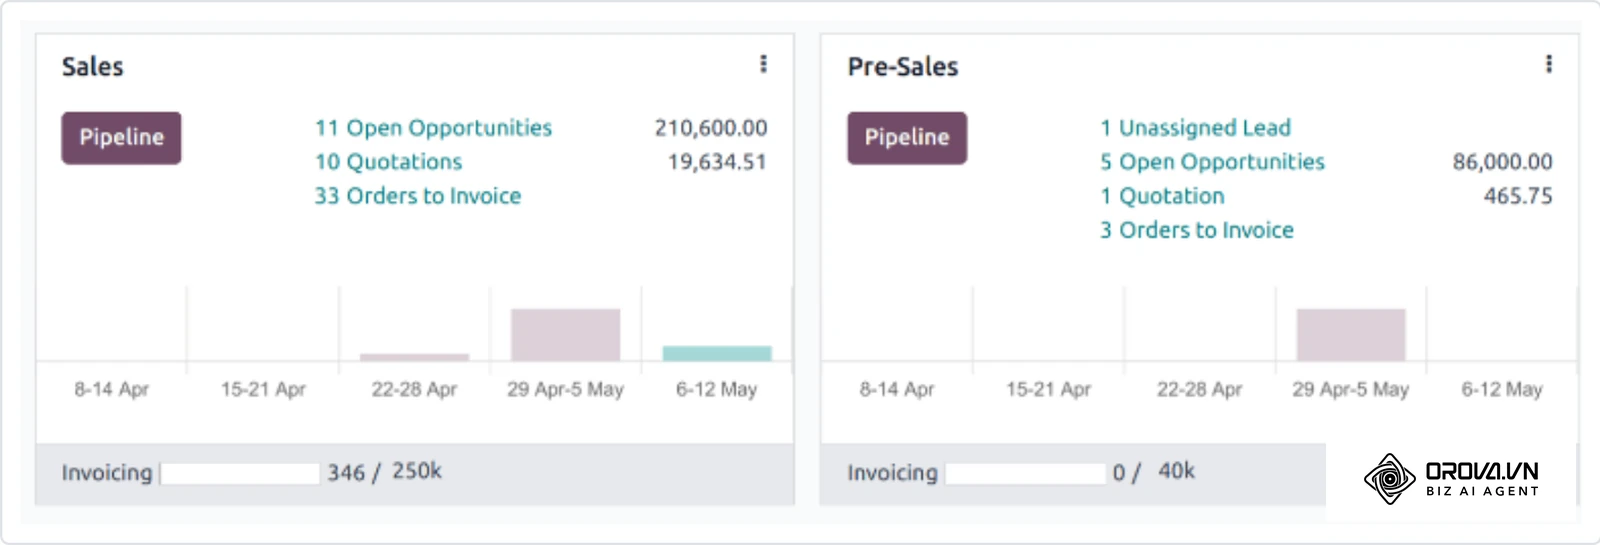Open 1 Unassigned Lead link
This screenshot has height=545, width=1600.
1196,128
